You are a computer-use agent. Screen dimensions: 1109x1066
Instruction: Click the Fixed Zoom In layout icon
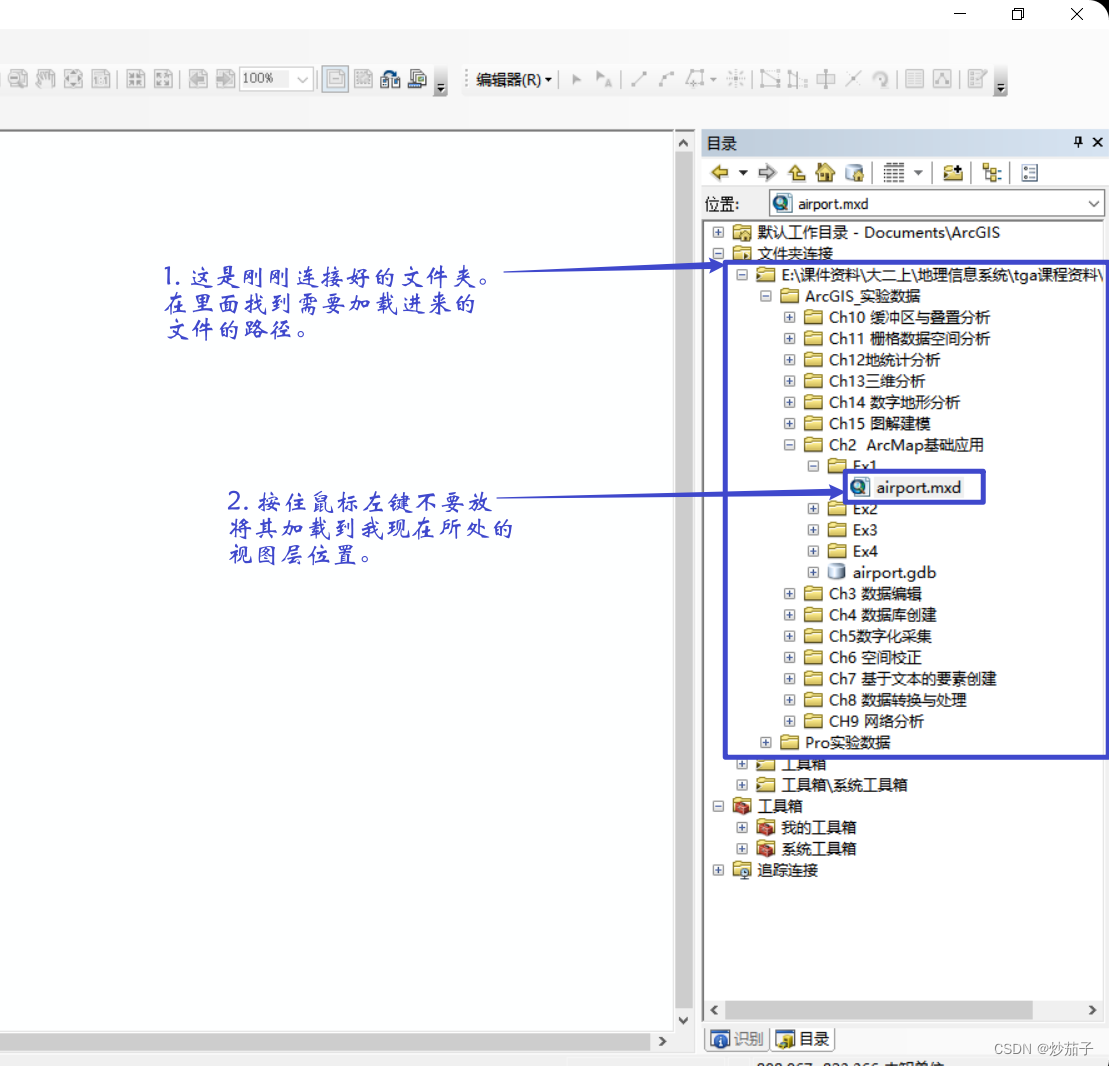(x=136, y=79)
